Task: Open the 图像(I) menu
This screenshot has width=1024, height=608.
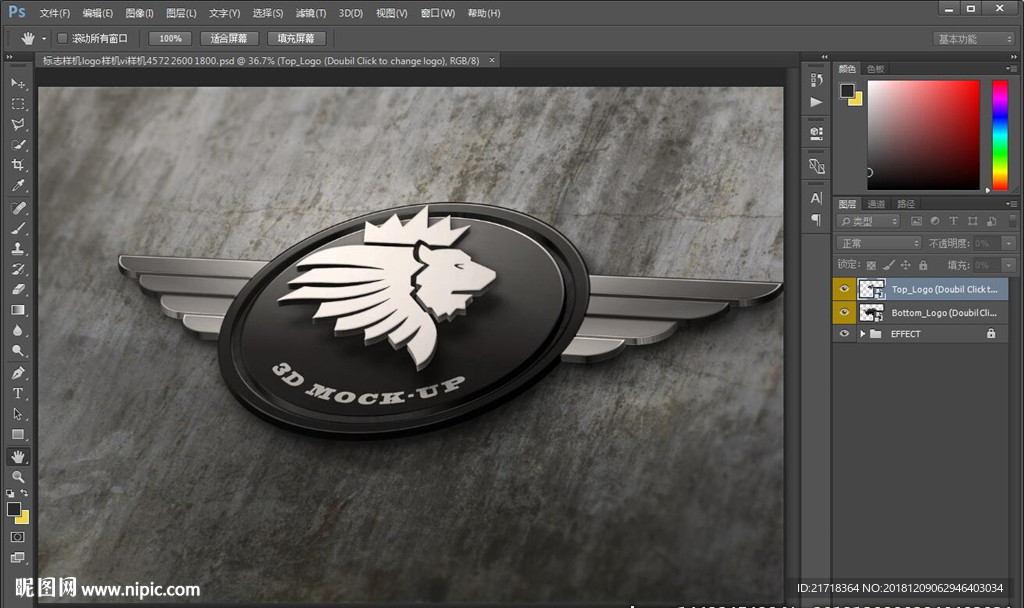Action: tap(139, 13)
